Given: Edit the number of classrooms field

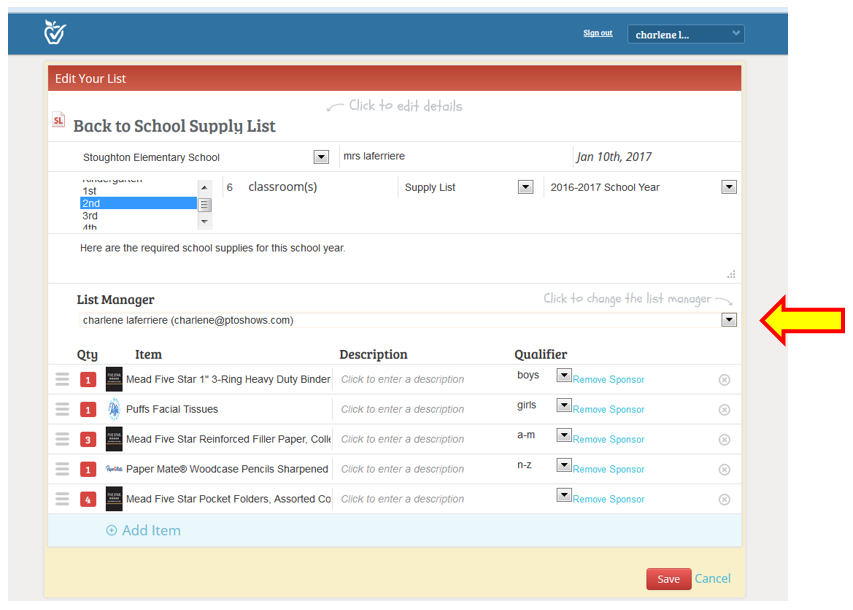Looking at the screenshot, I should click(x=231, y=187).
